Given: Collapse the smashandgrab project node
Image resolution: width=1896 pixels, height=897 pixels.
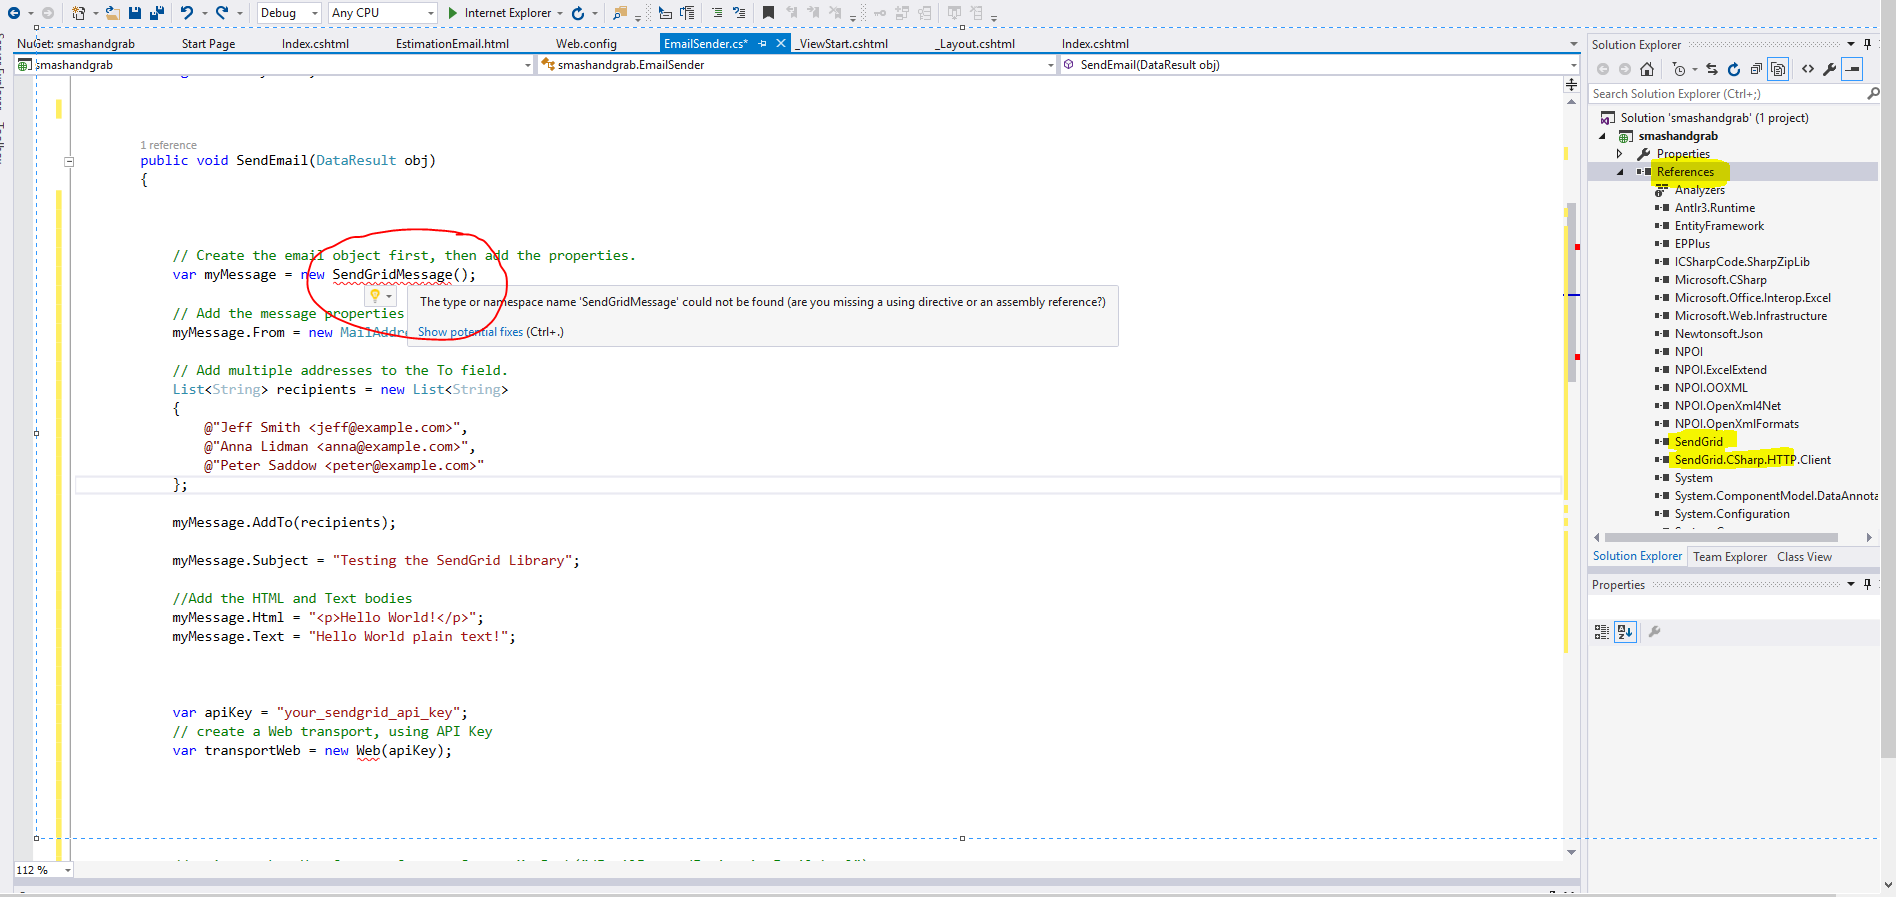Looking at the screenshot, I should tap(1602, 136).
